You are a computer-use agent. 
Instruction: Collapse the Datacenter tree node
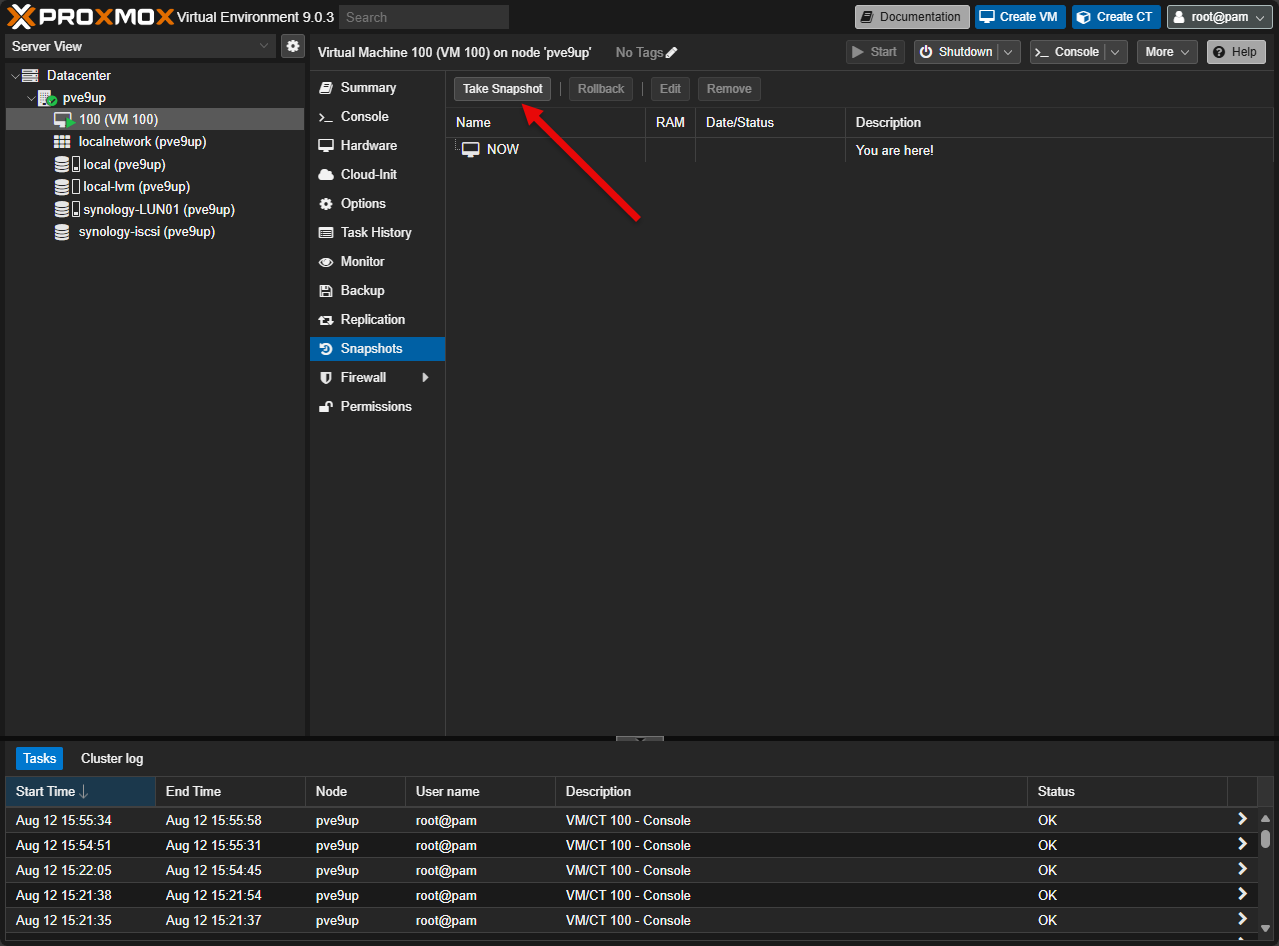coord(14,75)
